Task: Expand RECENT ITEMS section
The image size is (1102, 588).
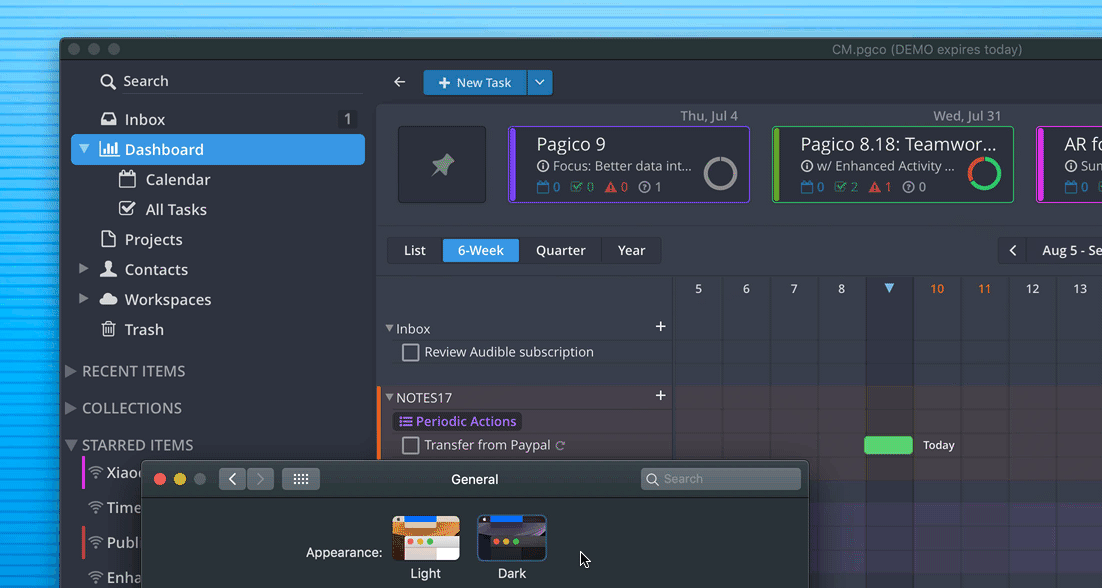Action: [x=70, y=371]
